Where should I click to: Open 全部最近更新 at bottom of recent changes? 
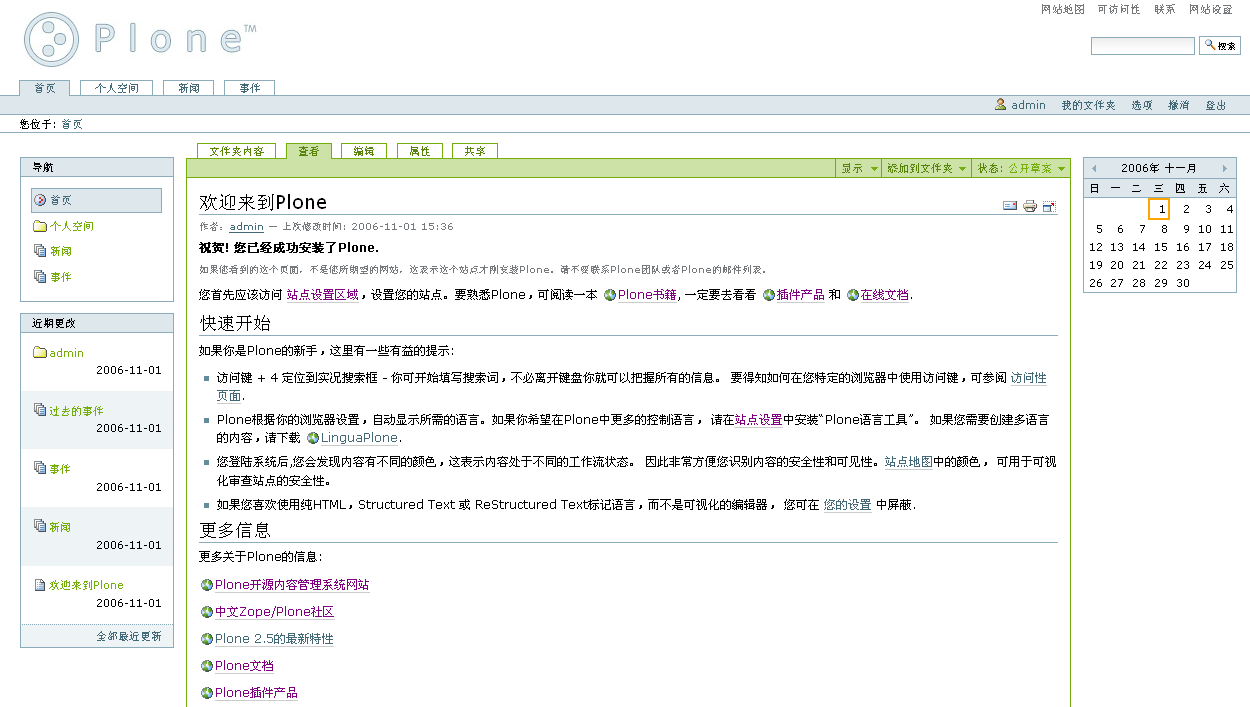click(129, 637)
